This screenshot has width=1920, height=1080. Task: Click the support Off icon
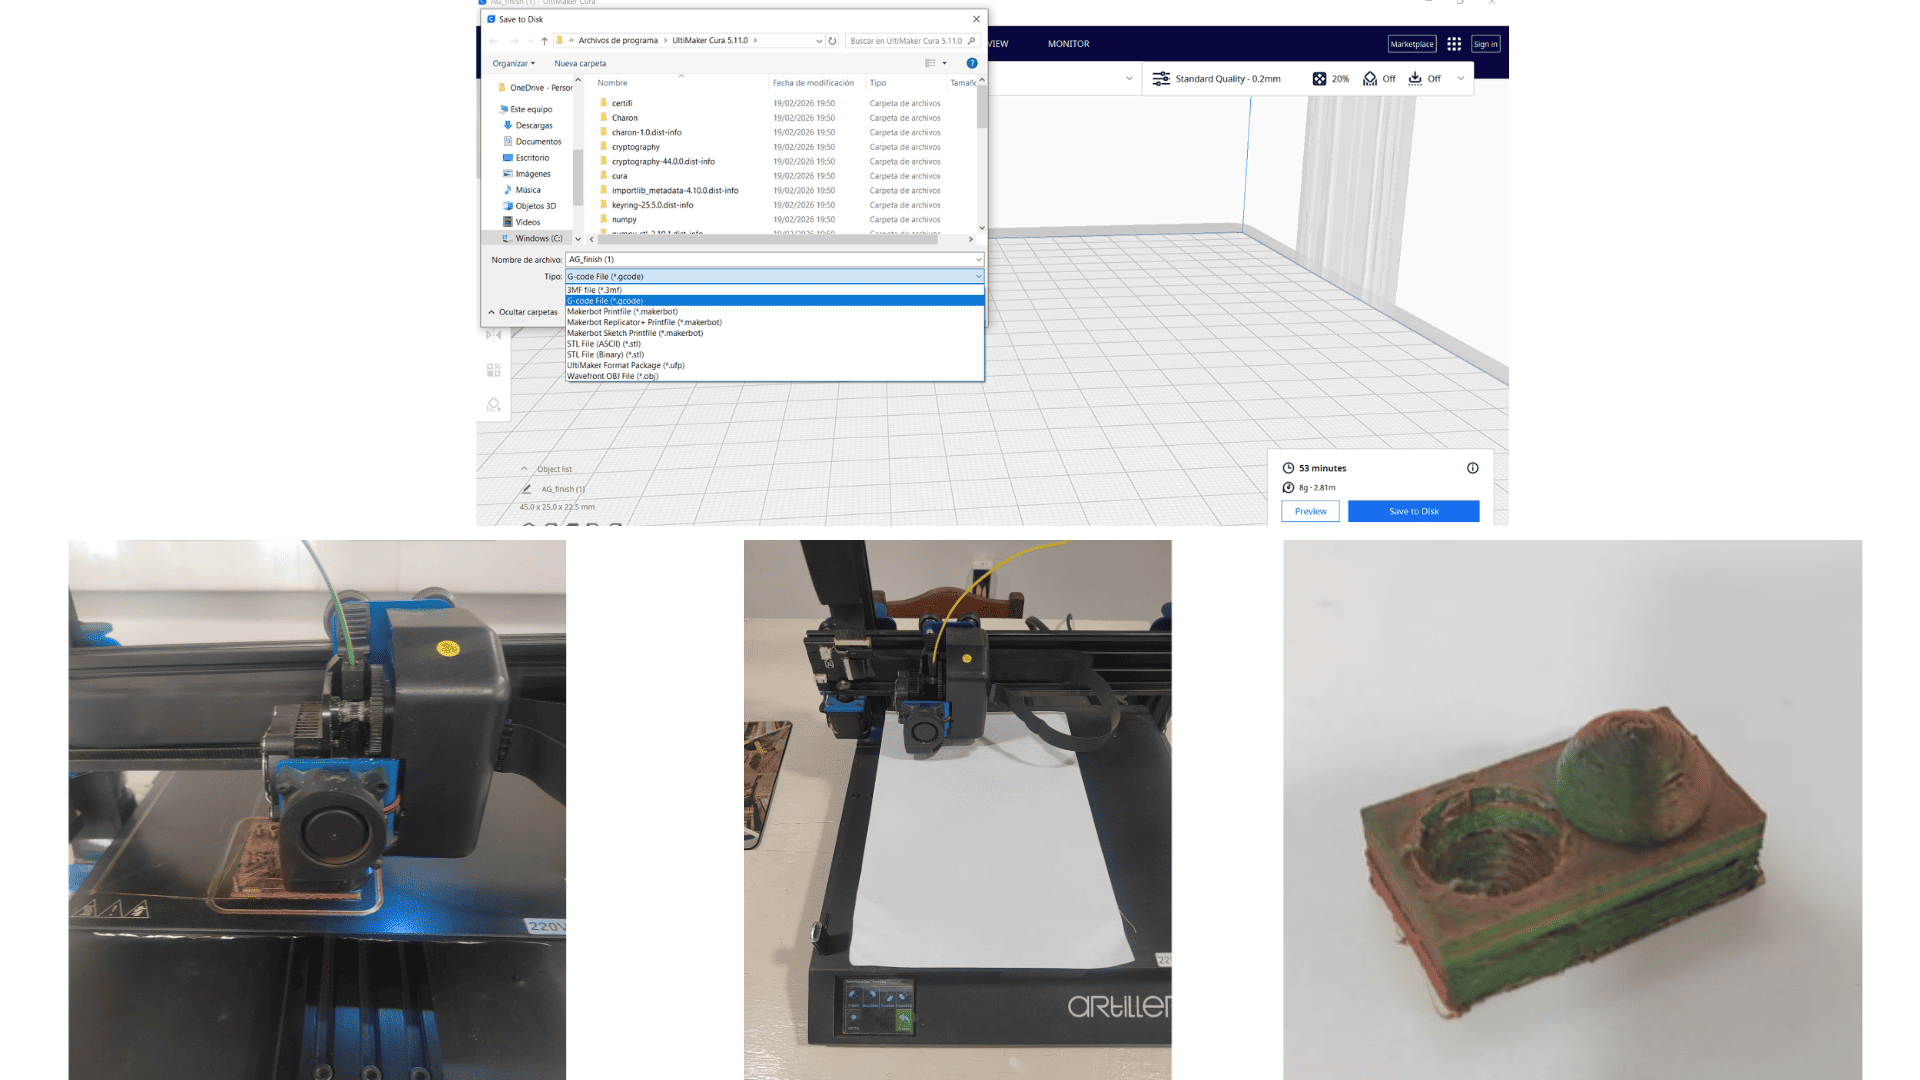pos(1370,79)
